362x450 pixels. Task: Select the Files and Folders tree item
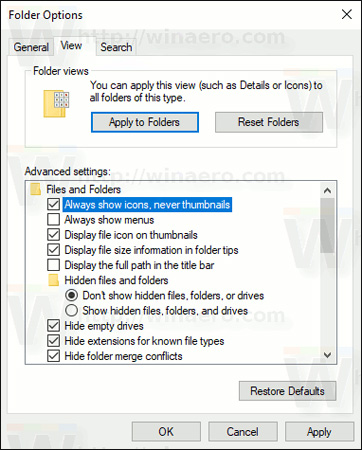83,189
